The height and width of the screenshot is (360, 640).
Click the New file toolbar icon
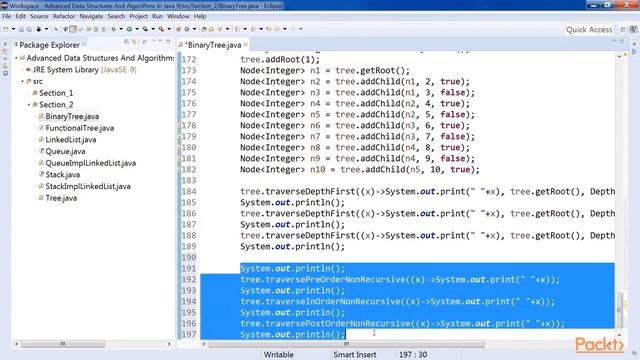click(6, 29)
